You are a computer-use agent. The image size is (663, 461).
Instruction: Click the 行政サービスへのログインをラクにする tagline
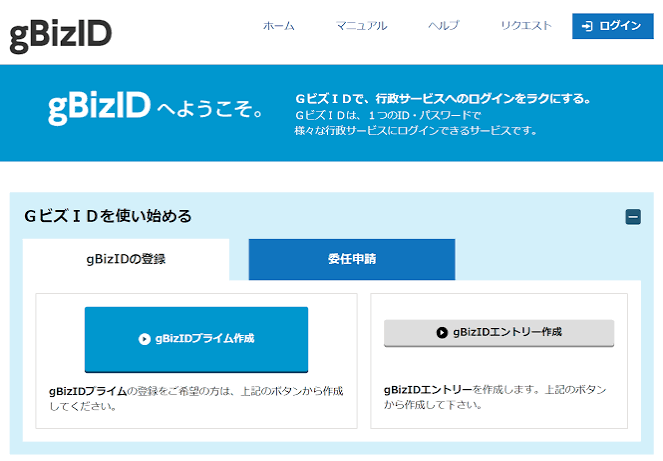(x=443, y=99)
